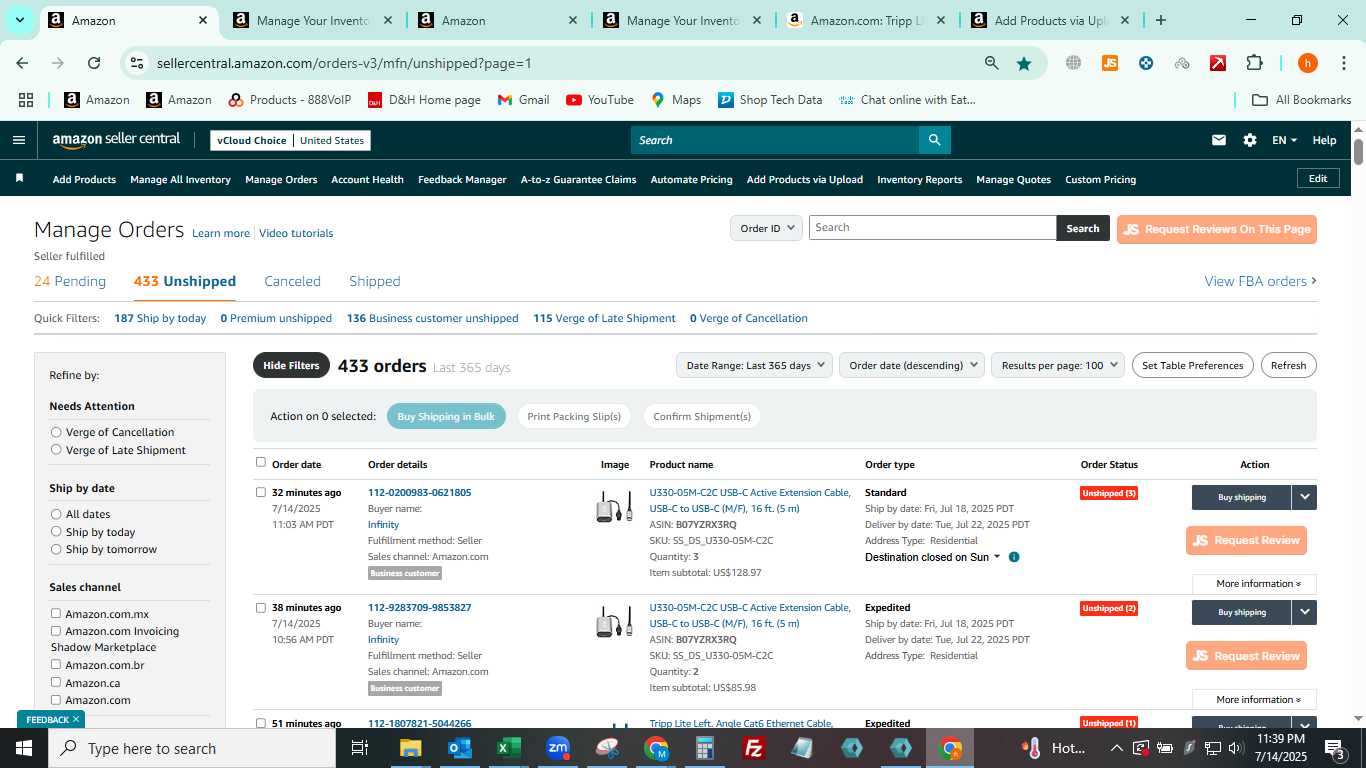1366x768 pixels.
Task: Open order 112-0200983-0621805 link
Action: [x=419, y=492]
